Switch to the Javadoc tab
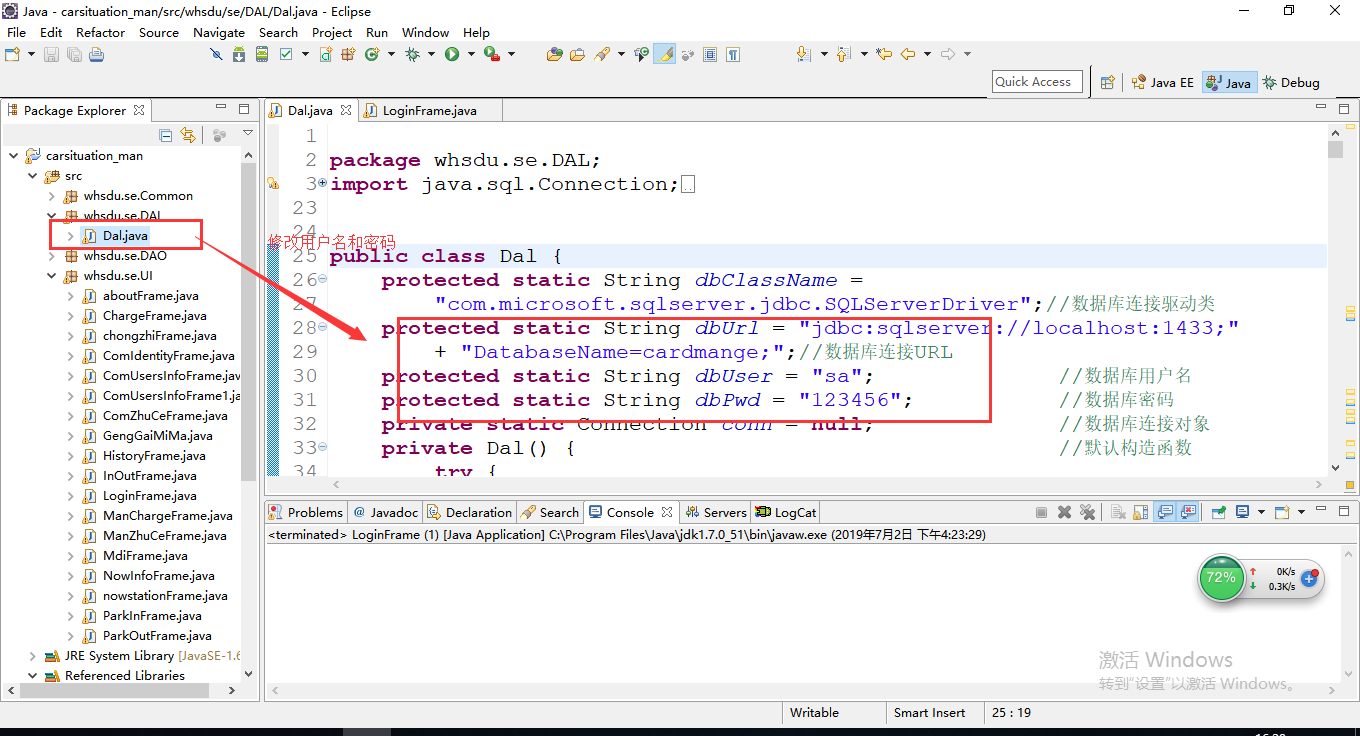 [x=386, y=512]
